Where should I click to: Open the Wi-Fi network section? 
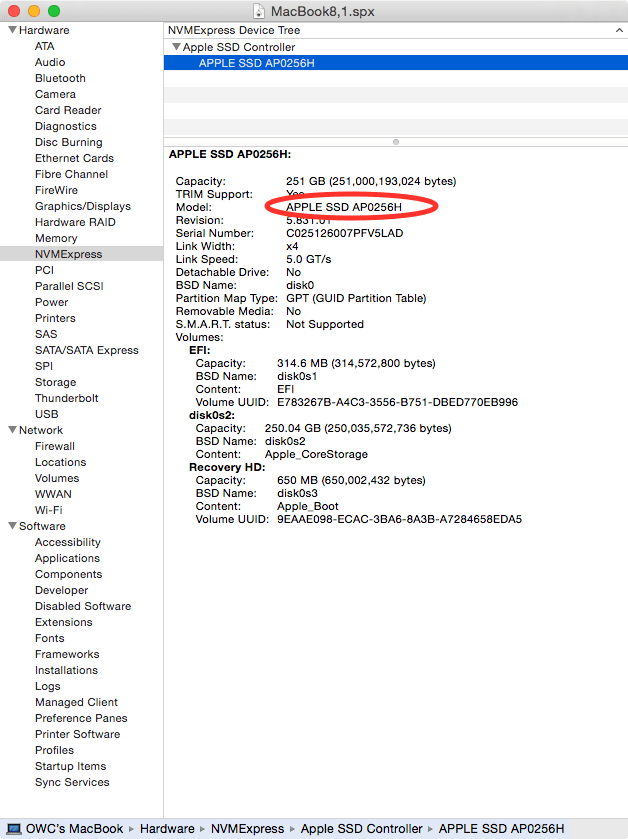(x=49, y=510)
